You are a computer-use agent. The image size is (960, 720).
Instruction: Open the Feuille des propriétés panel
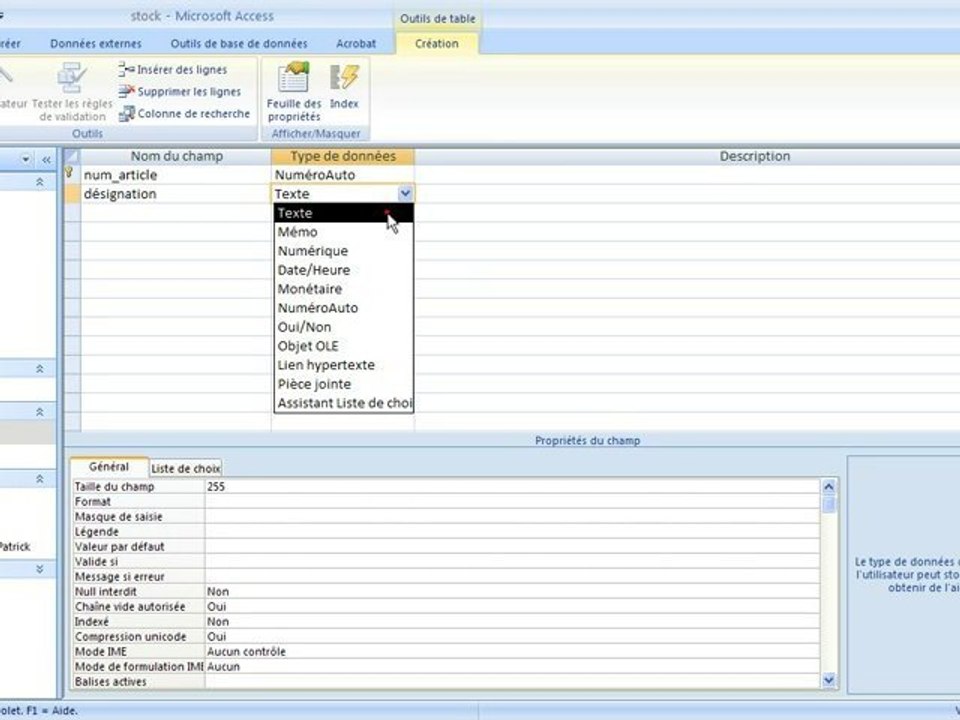point(294,92)
